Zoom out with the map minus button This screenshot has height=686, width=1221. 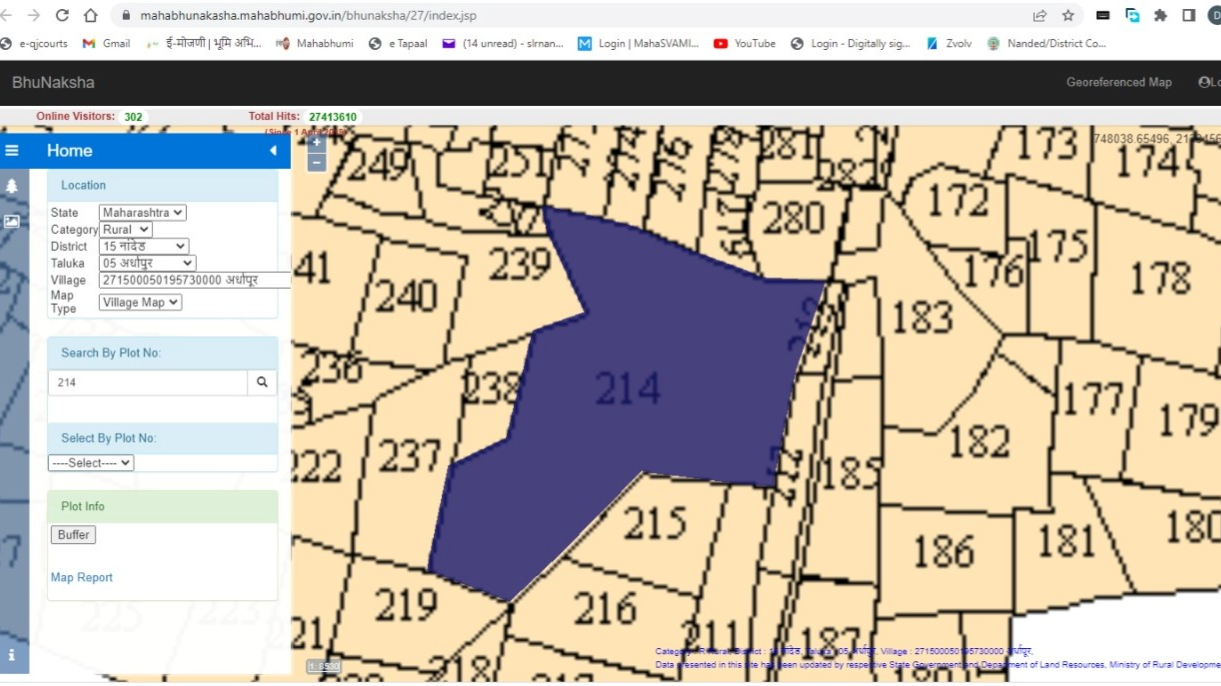pos(316,162)
